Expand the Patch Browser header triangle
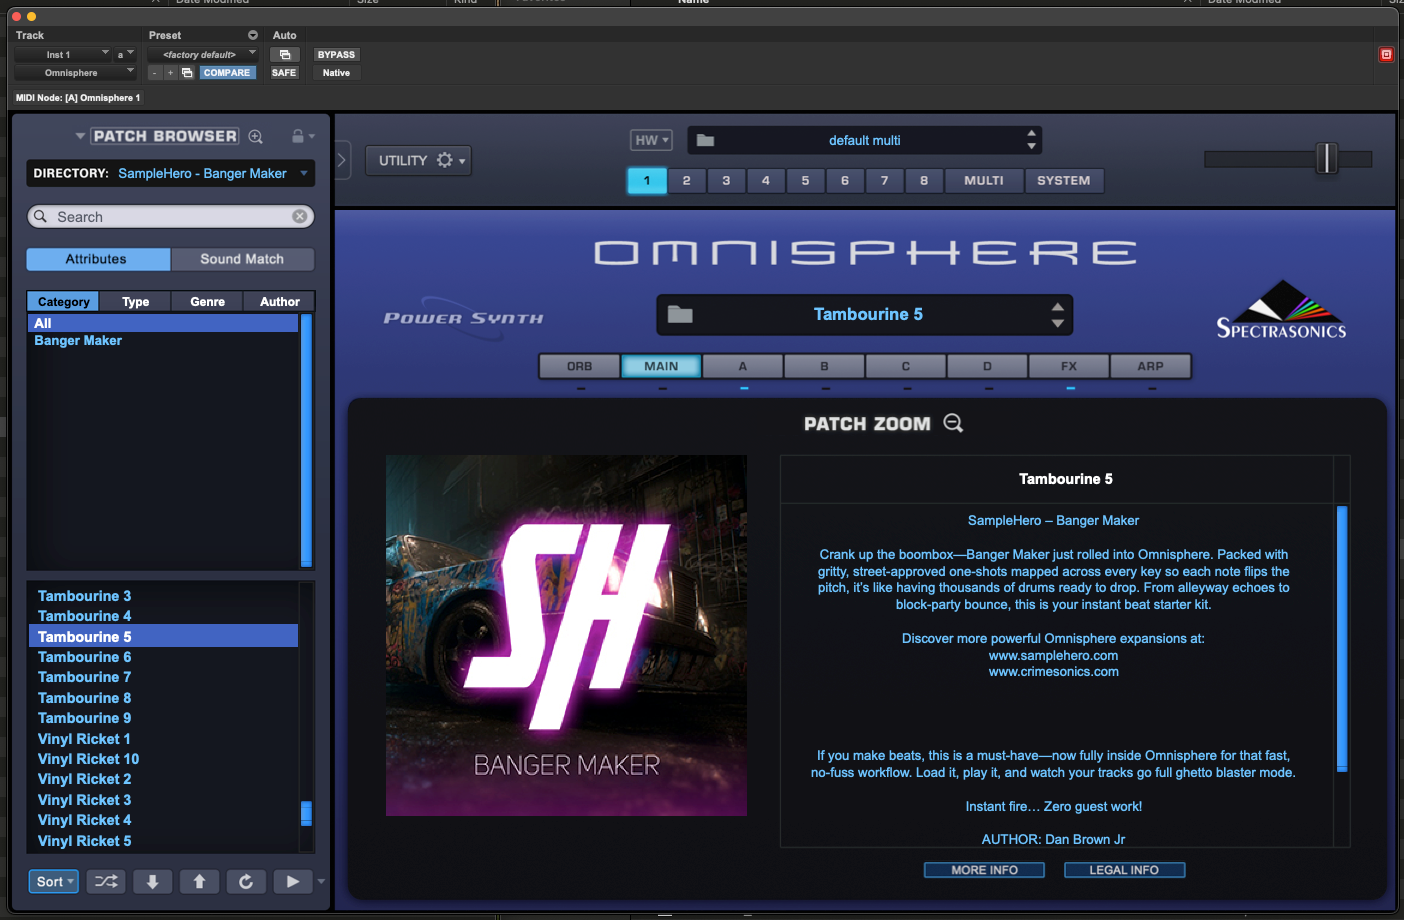 tap(80, 136)
